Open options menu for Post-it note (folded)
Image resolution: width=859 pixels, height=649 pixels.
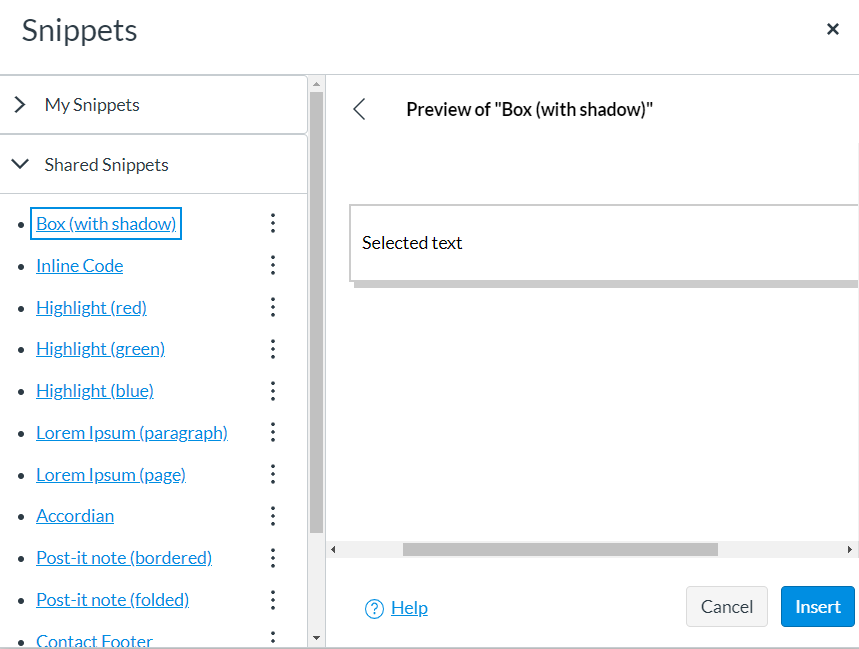[273, 600]
